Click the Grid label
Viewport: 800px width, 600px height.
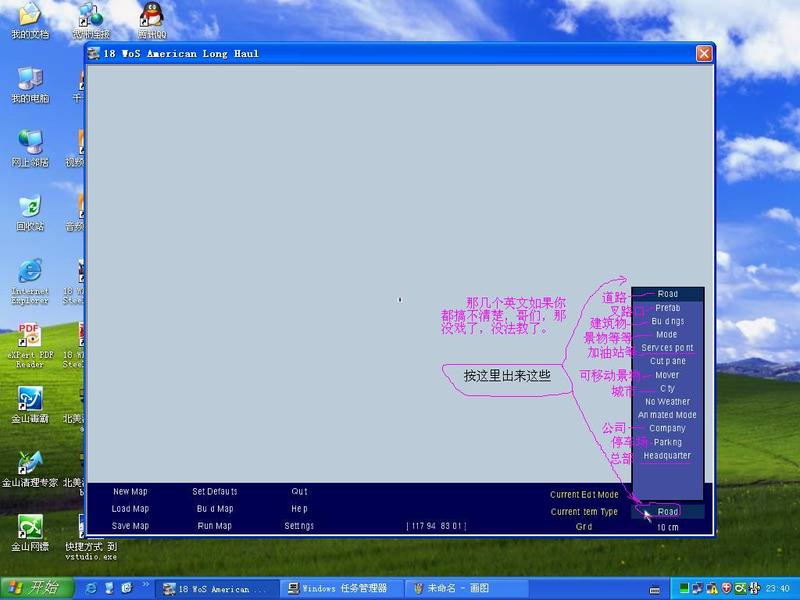click(584, 527)
